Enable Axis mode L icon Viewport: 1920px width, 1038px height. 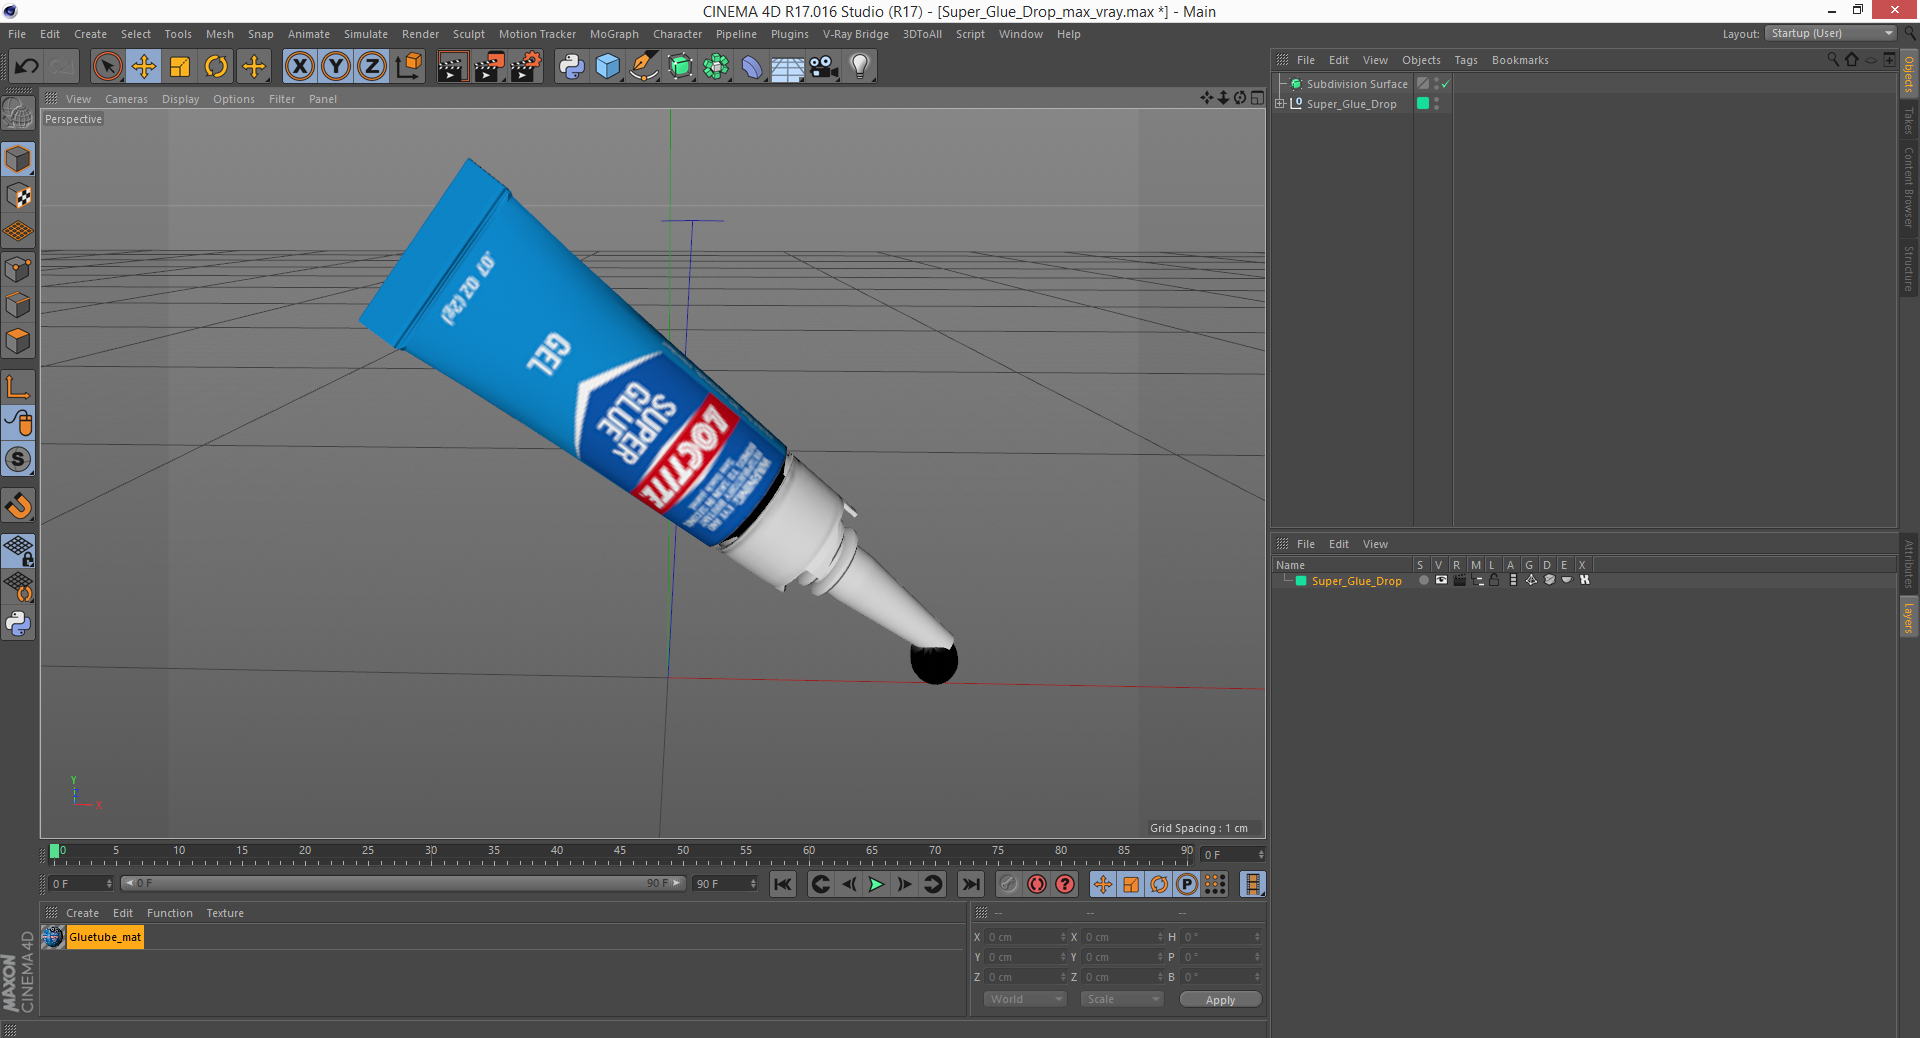click(18, 387)
